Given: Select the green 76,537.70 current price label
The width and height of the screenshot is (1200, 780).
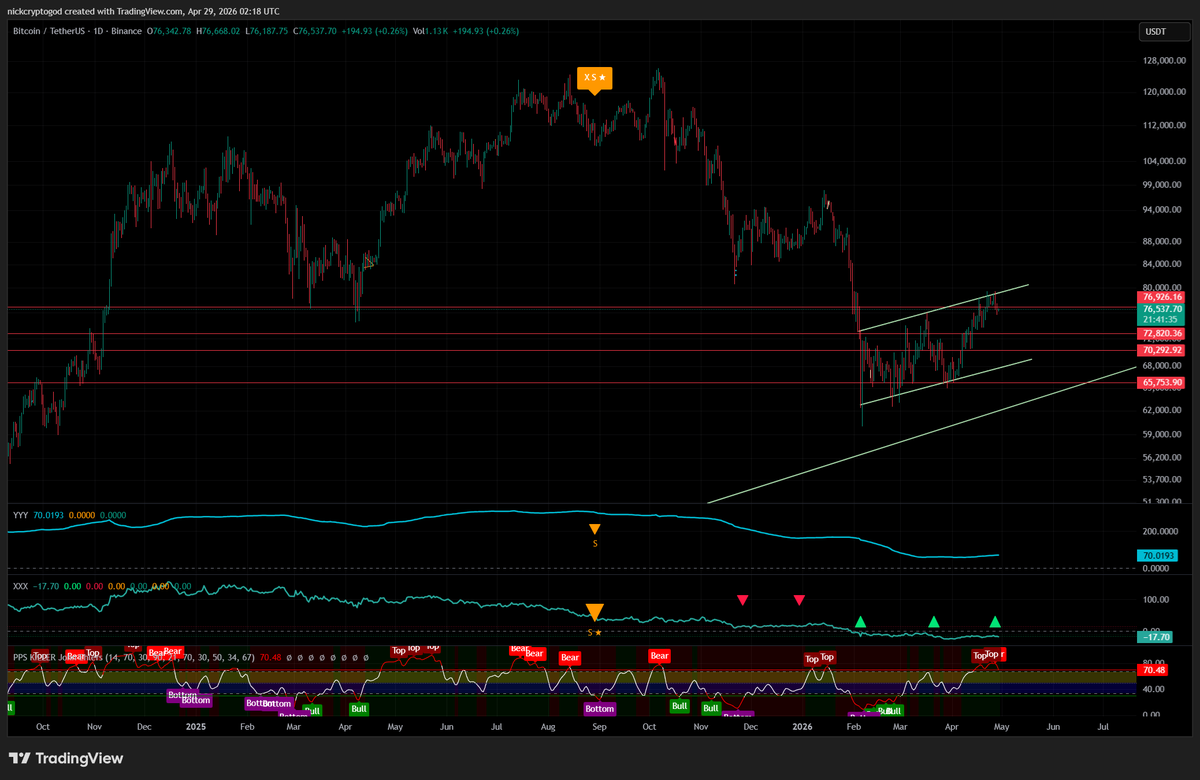Looking at the screenshot, I should [x=1161, y=309].
